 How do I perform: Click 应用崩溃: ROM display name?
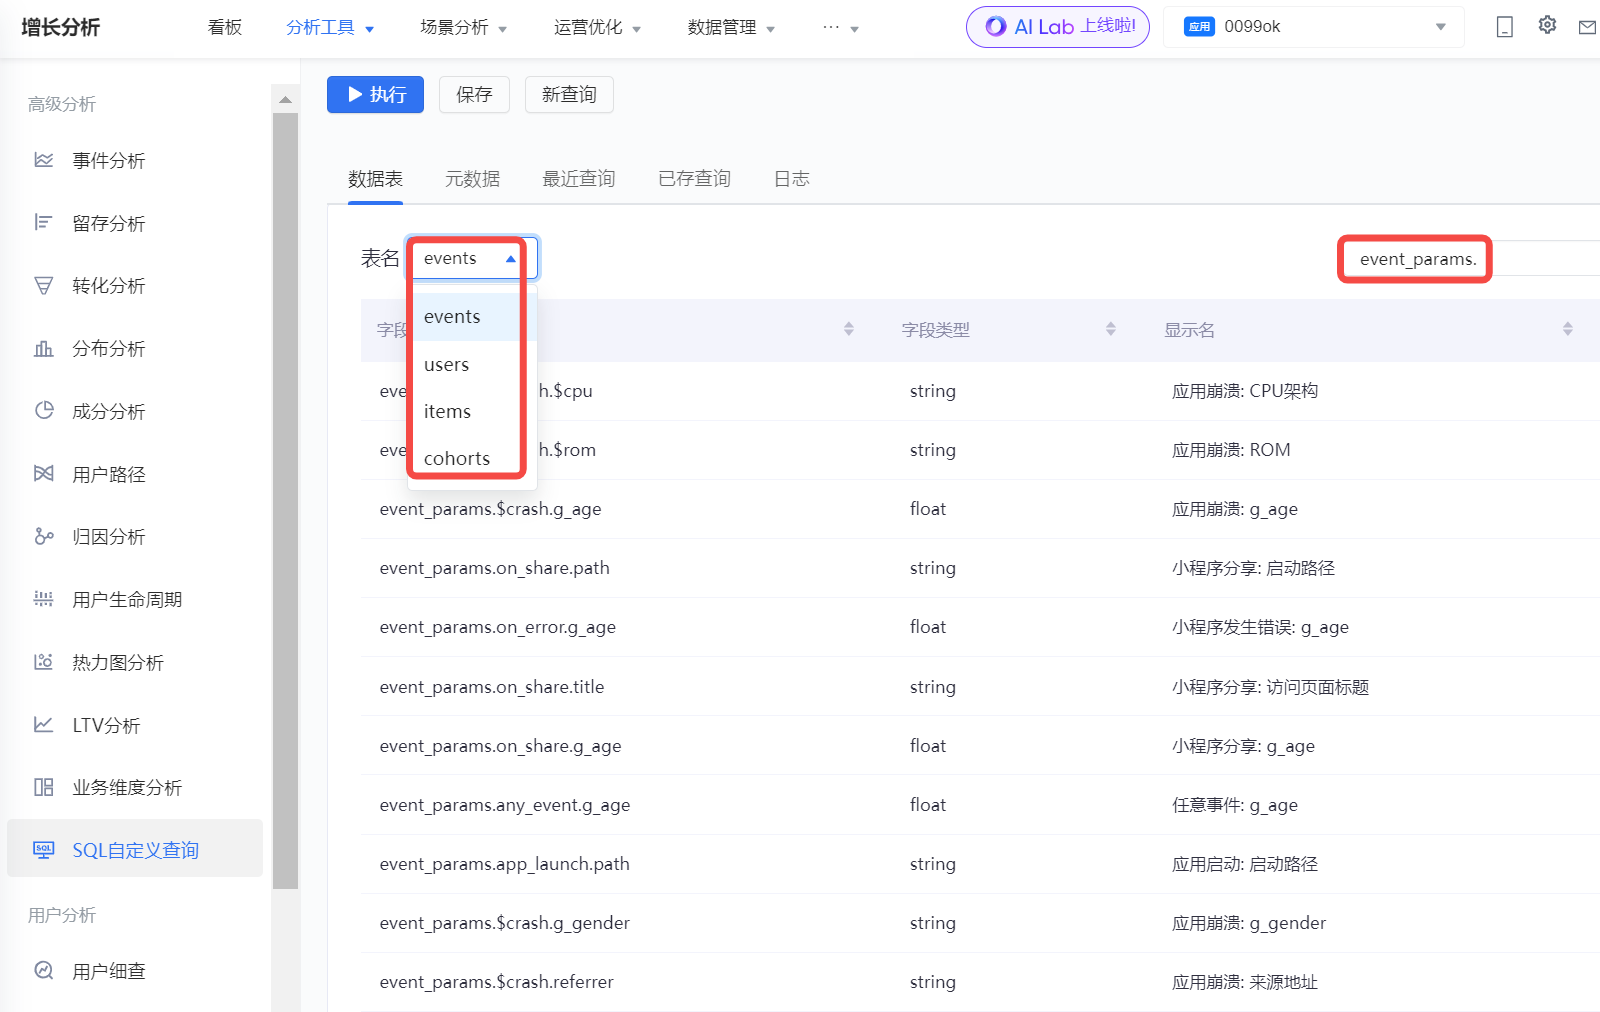click(x=1231, y=450)
